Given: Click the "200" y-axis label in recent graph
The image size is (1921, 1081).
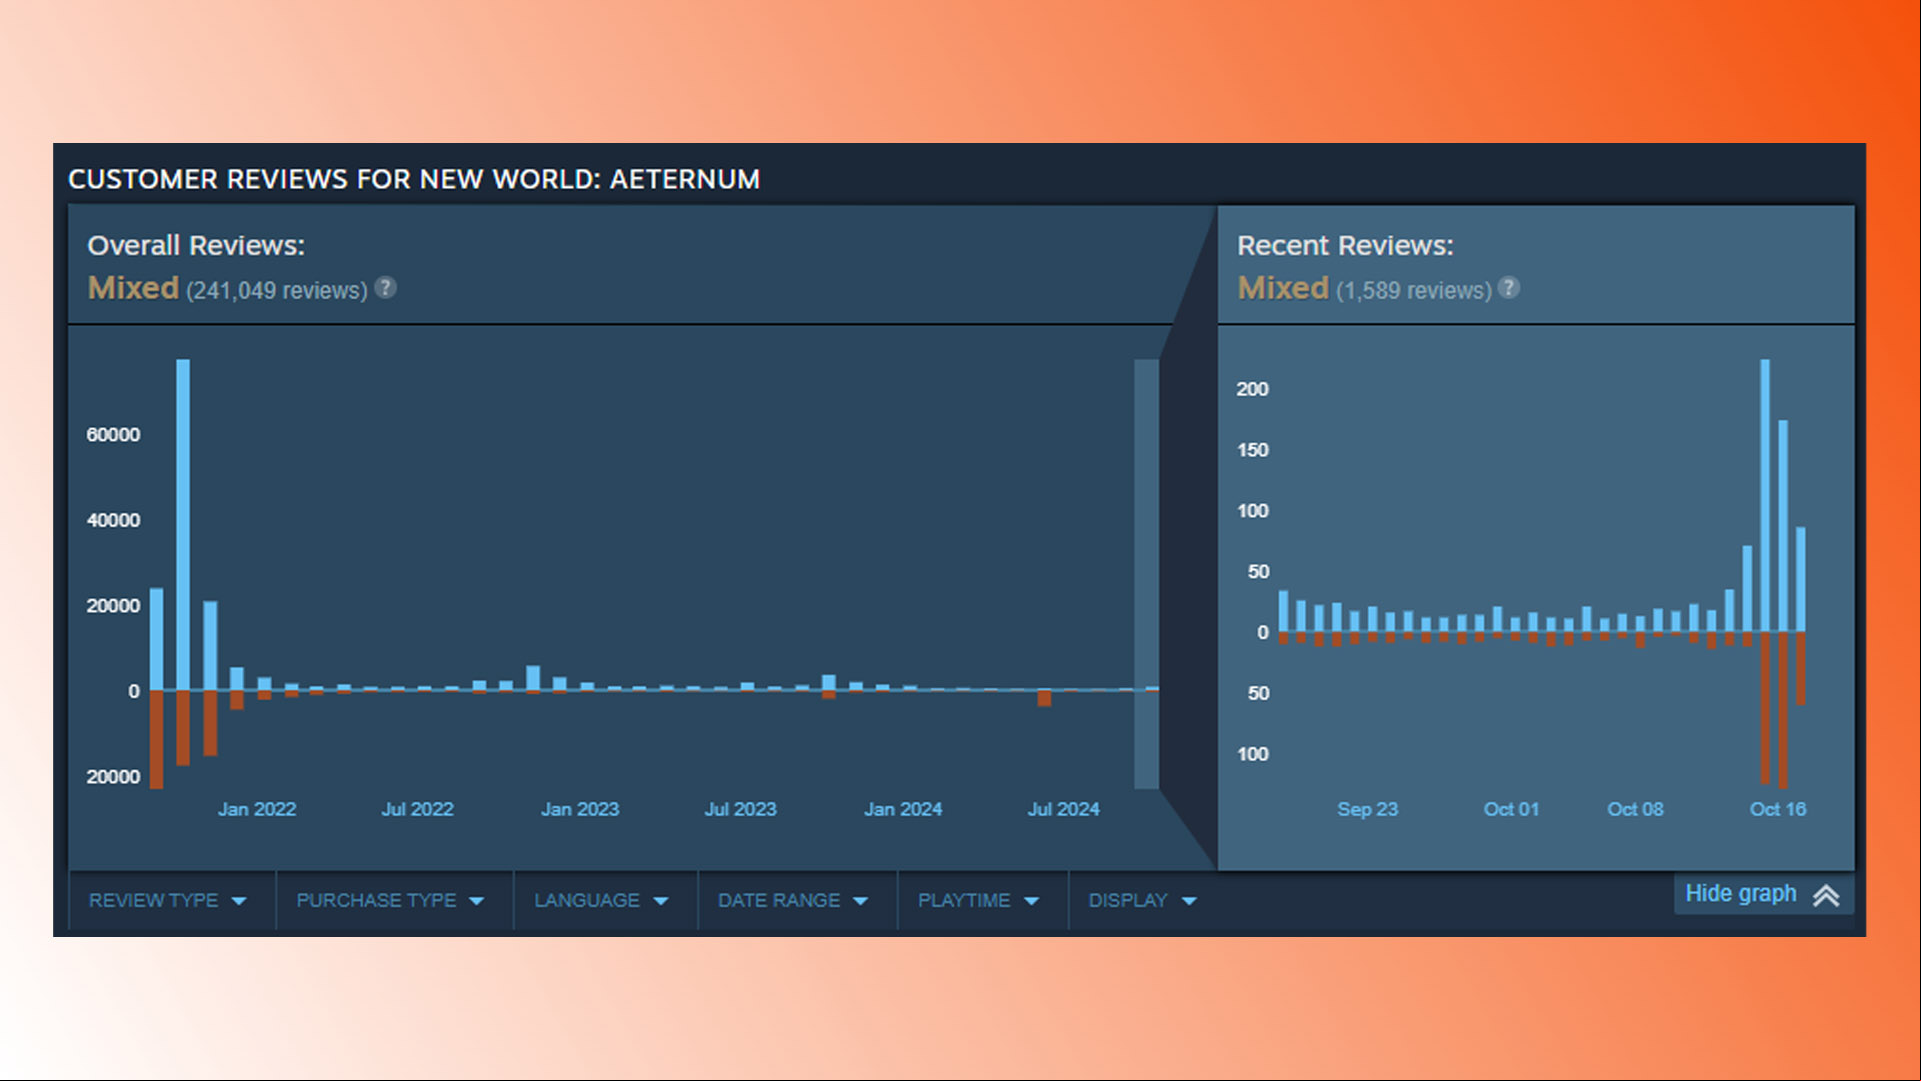Looking at the screenshot, I should pyautogui.click(x=1252, y=389).
